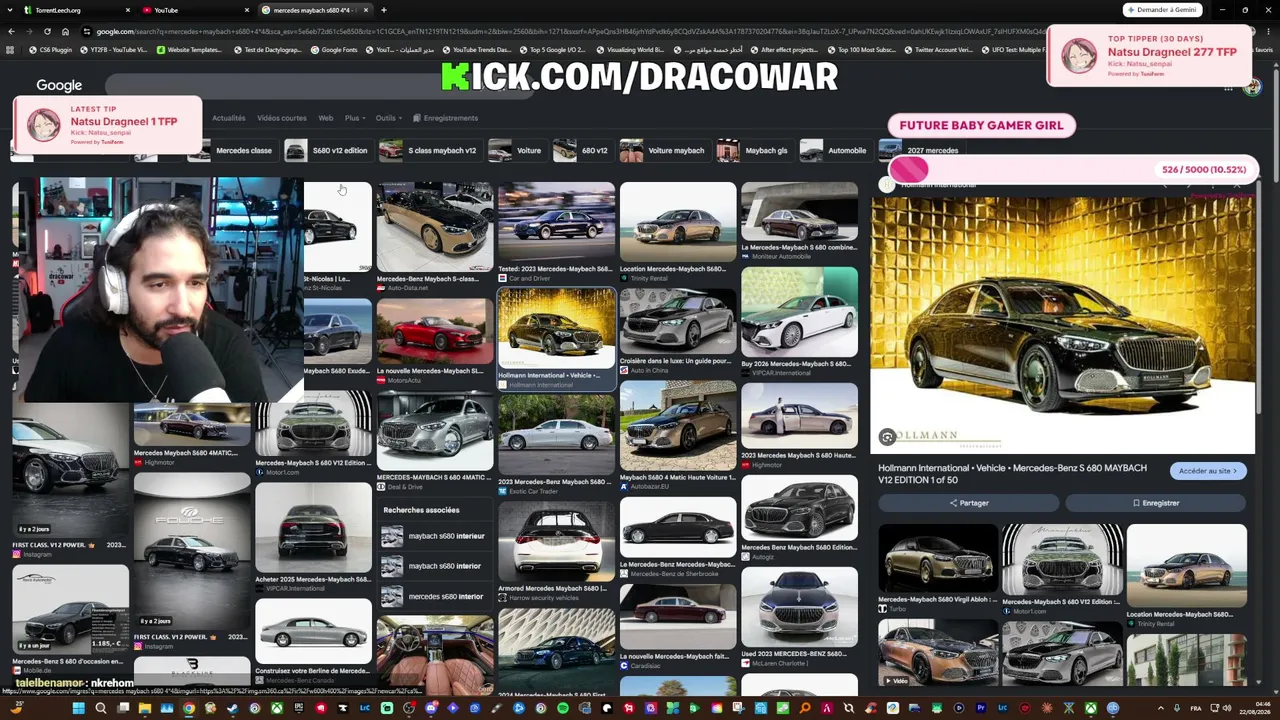Open the Spotify taskbar icon
This screenshot has width=1280, height=720.
click(563, 709)
